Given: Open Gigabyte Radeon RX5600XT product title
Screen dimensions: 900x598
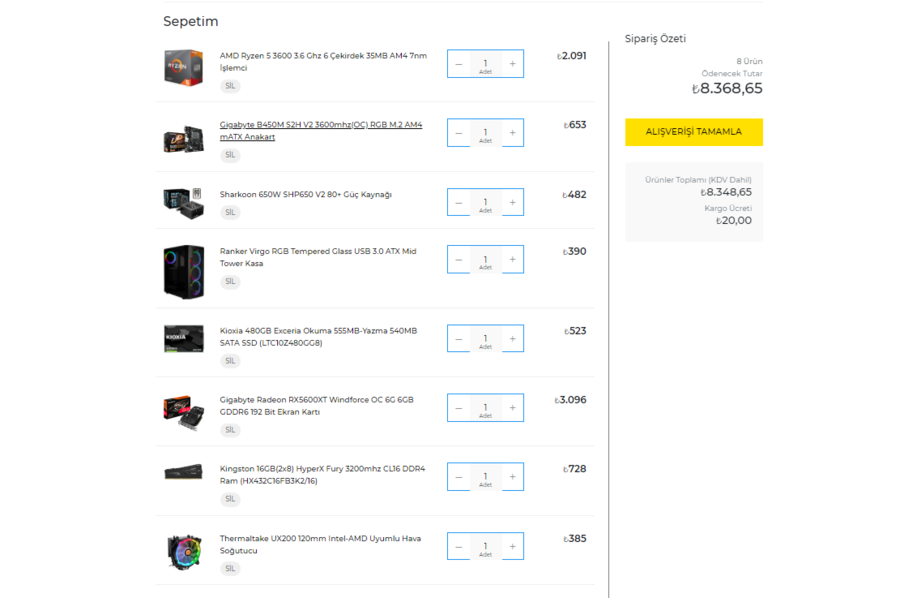Looking at the screenshot, I should (x=316, y=406).
